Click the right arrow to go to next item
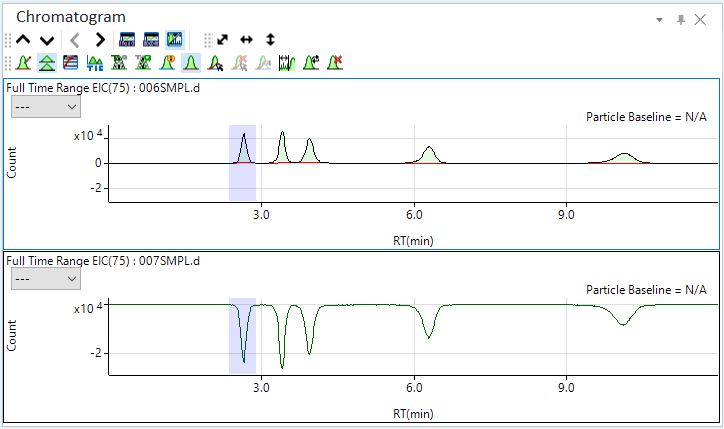 (100, 40)
